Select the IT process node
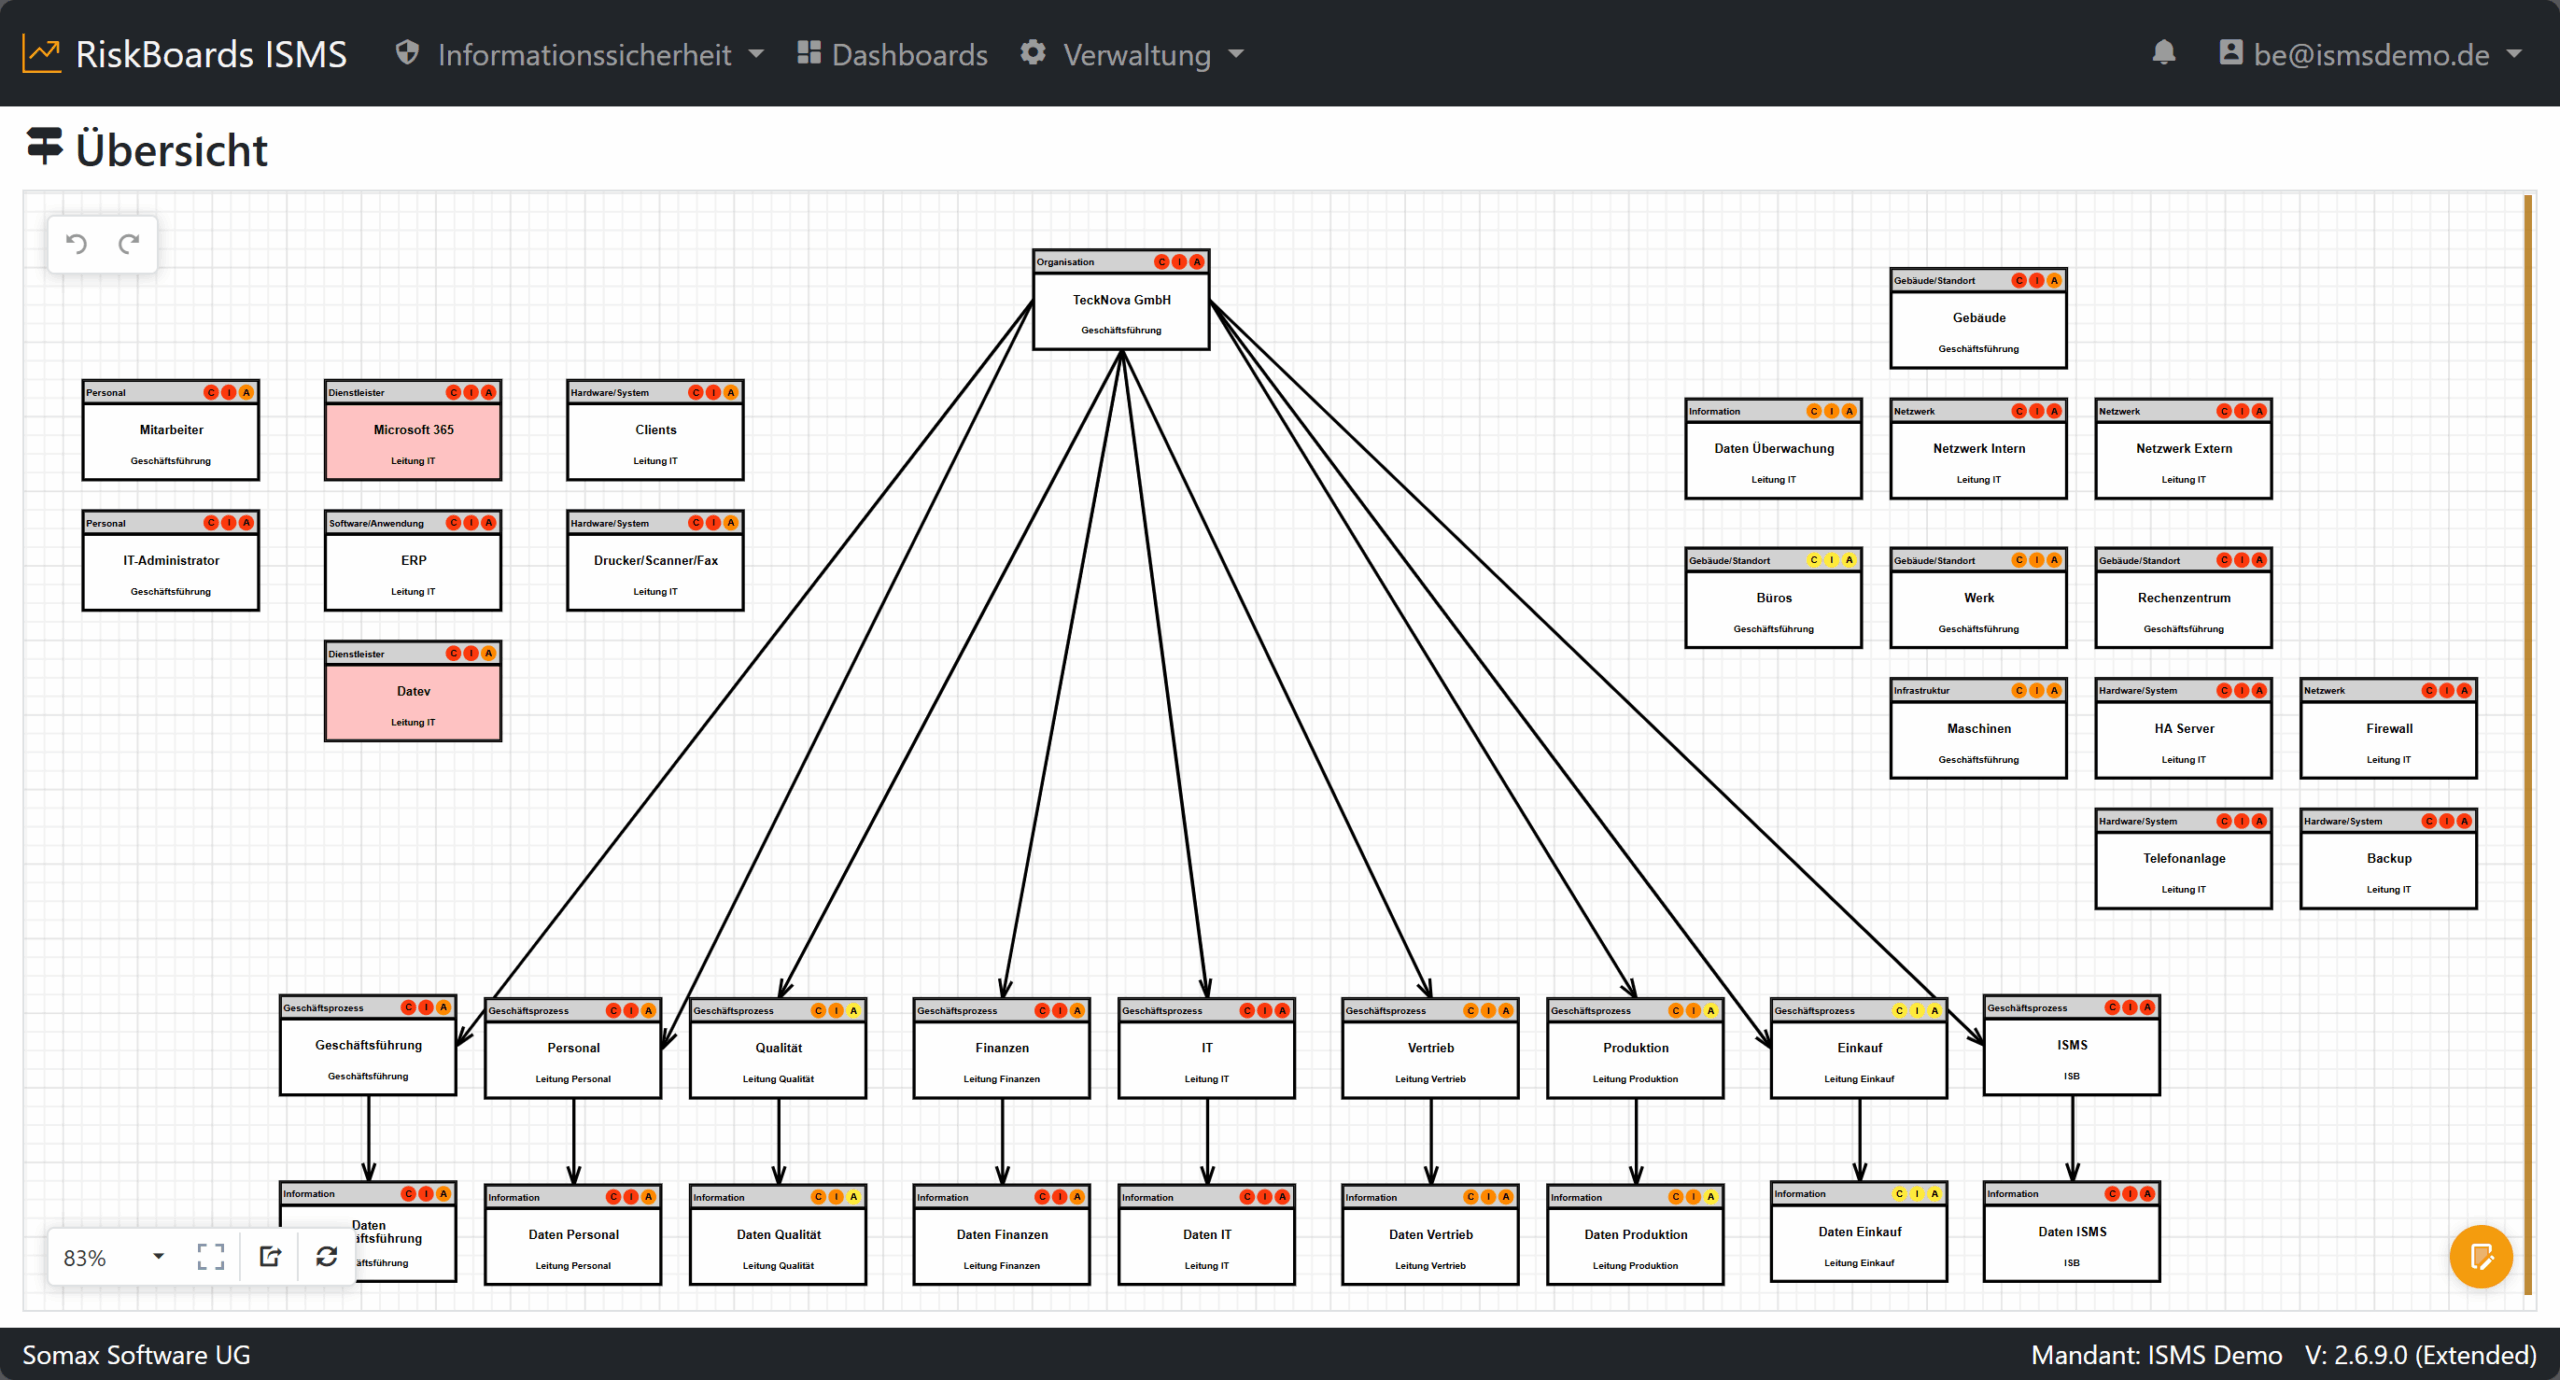This screenshot has height=1380, width=2560. coord(1207,1048)
